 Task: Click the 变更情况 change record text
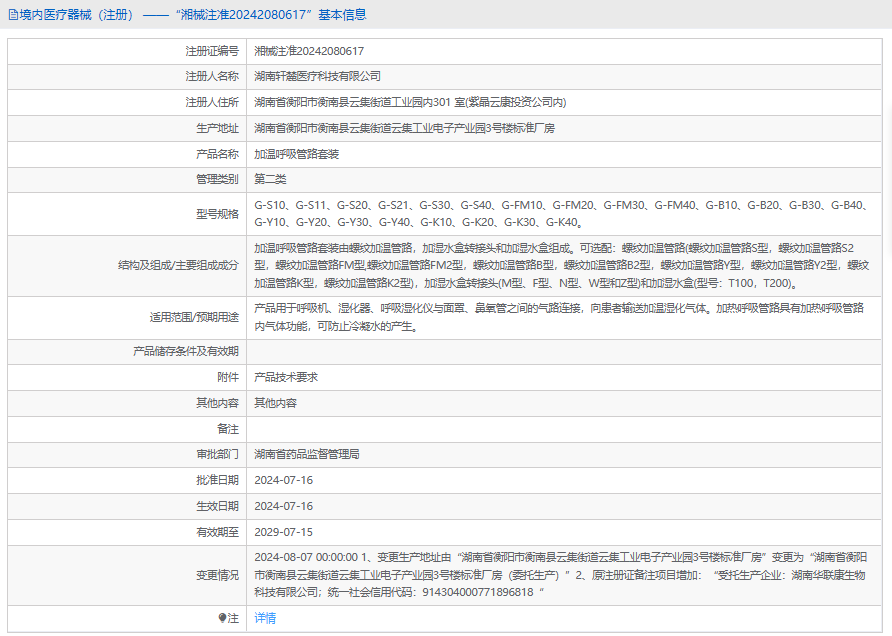tap(560, 574)
